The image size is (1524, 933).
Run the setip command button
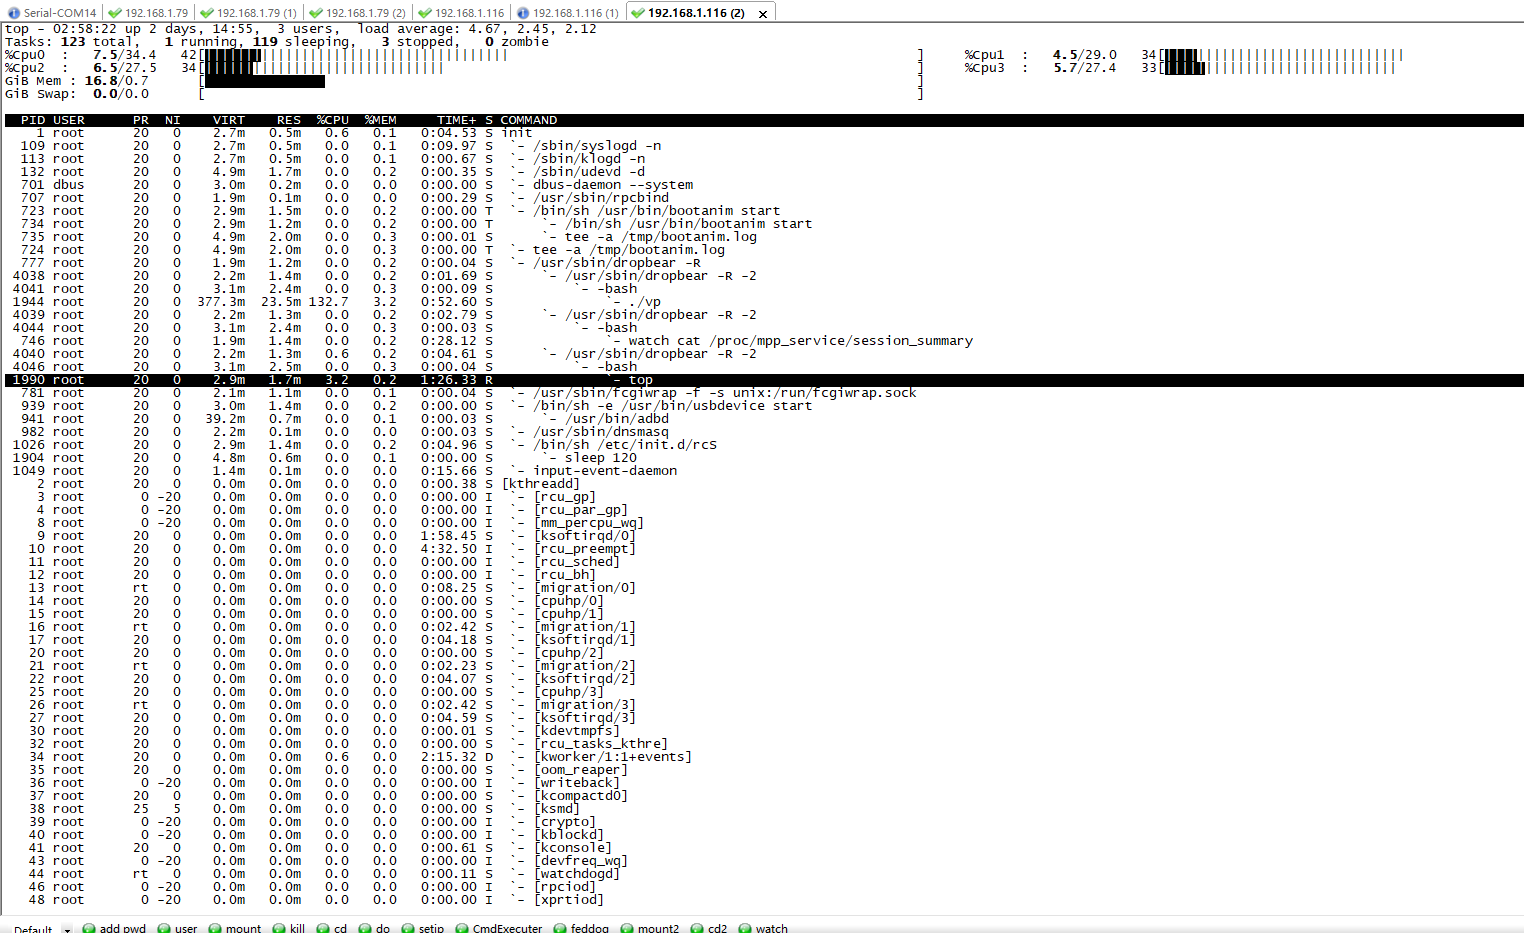[423, 928]
